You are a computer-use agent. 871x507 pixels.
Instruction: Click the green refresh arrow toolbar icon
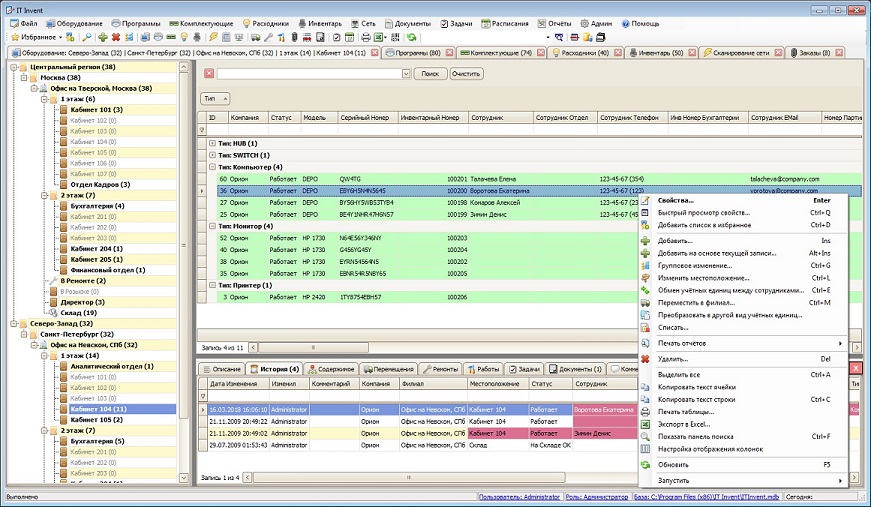[411, 37]
